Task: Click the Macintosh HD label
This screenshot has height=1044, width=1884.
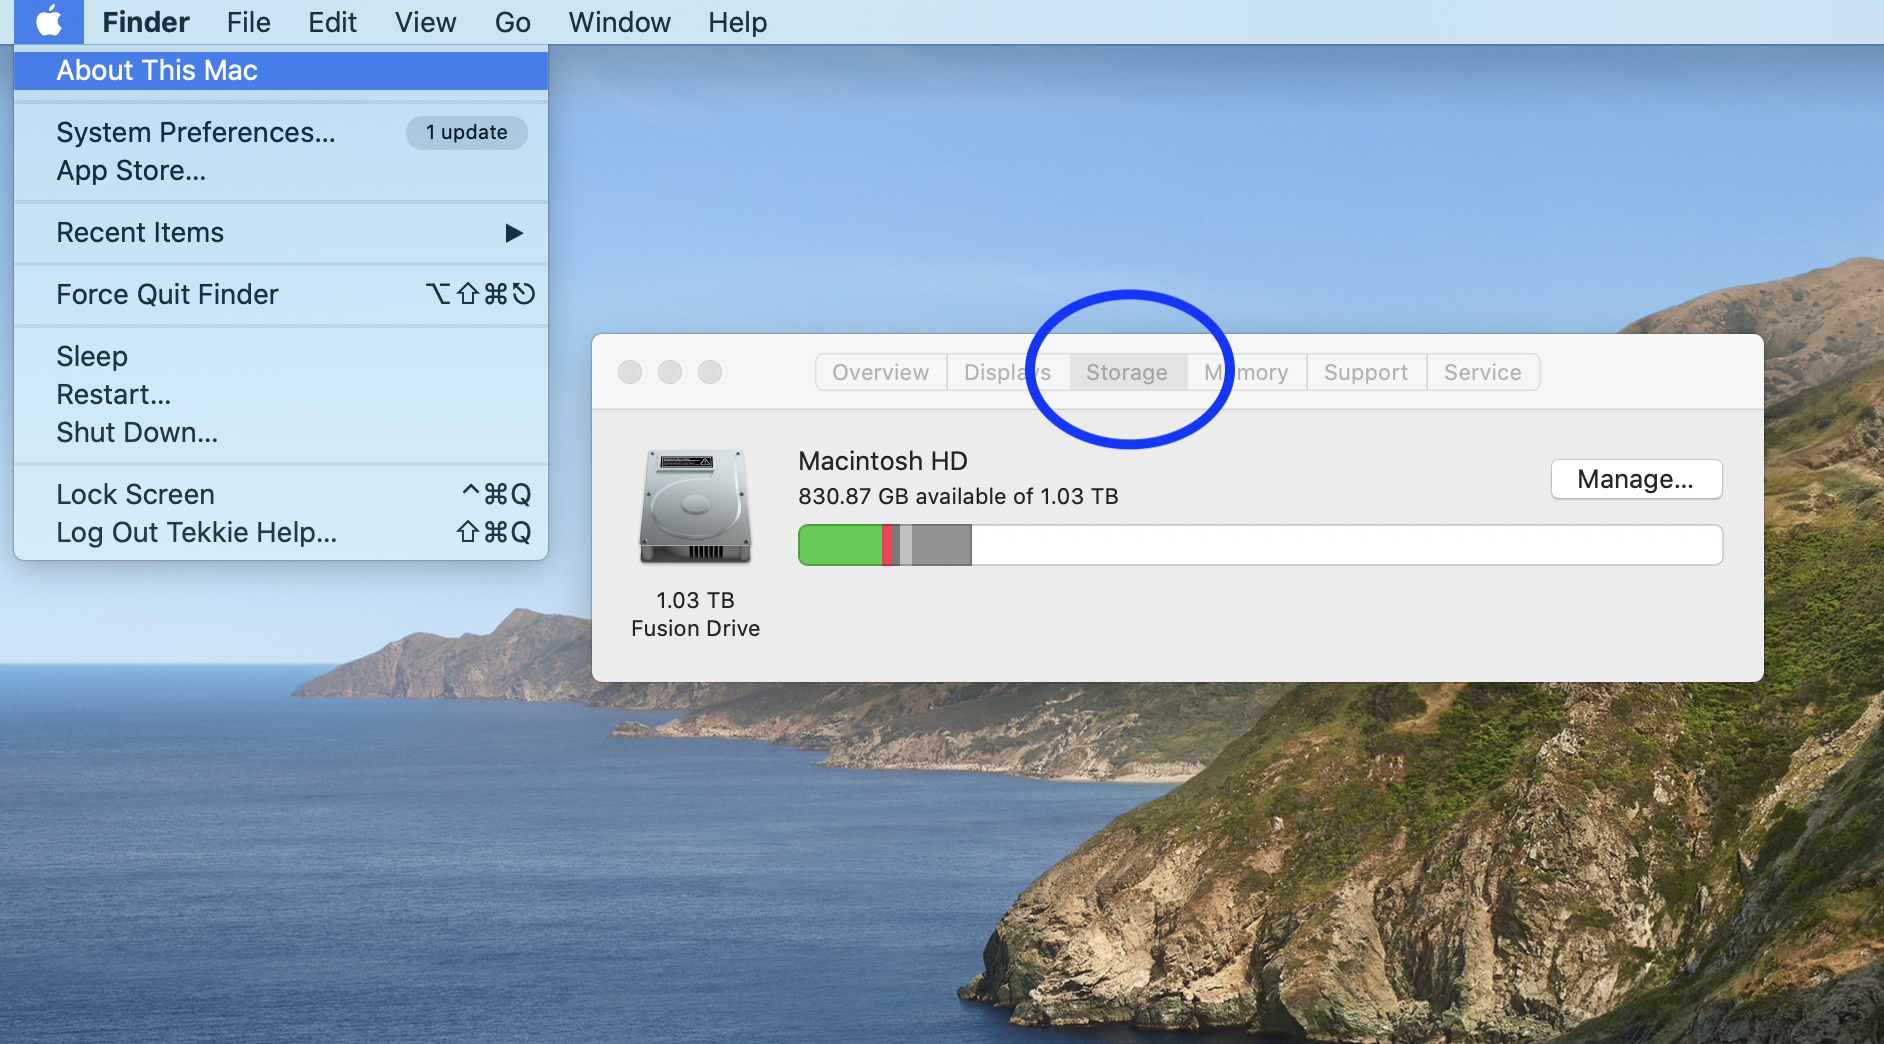Action: (883, 461)
